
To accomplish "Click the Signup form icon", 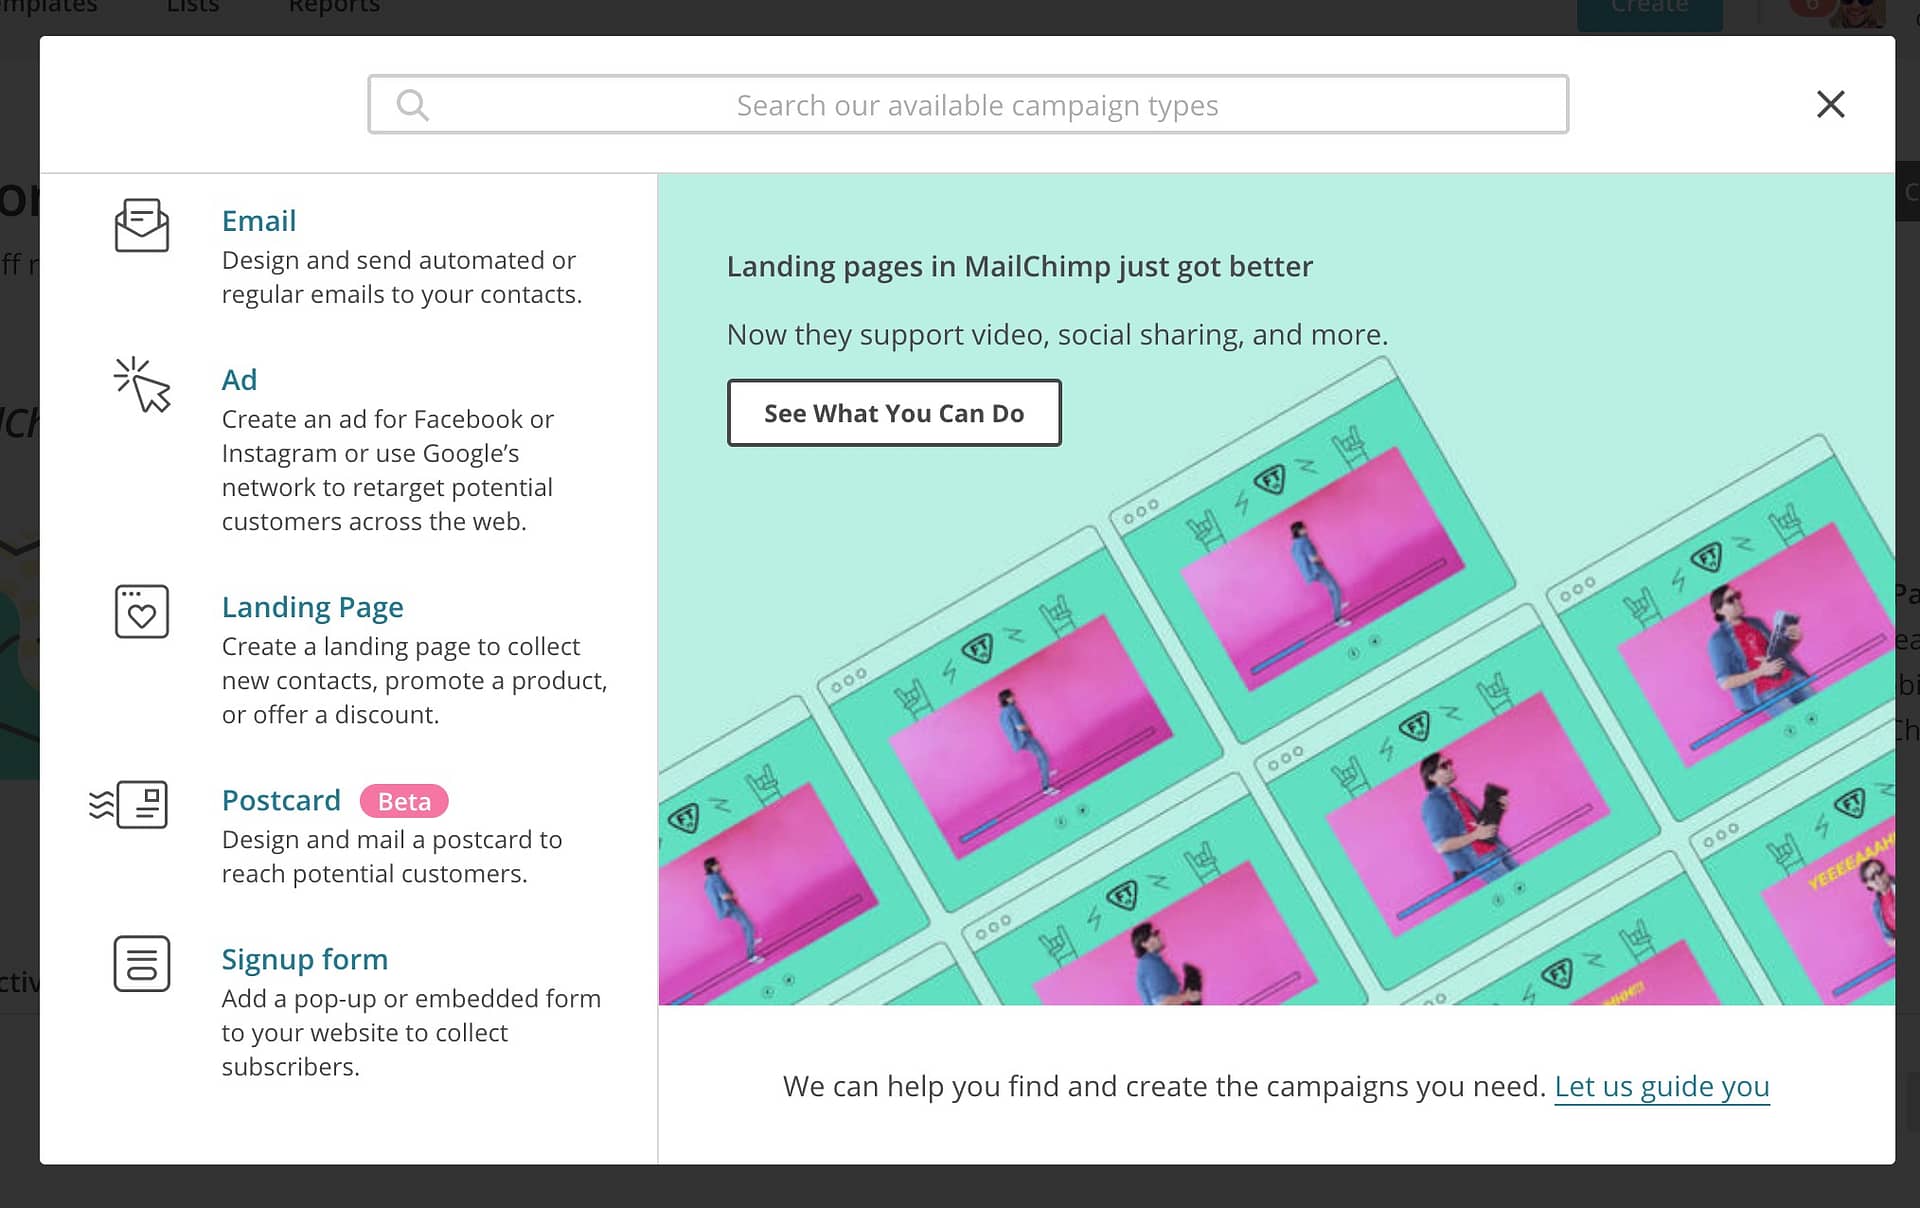I will pyautogui.click(x=142, y=963).
